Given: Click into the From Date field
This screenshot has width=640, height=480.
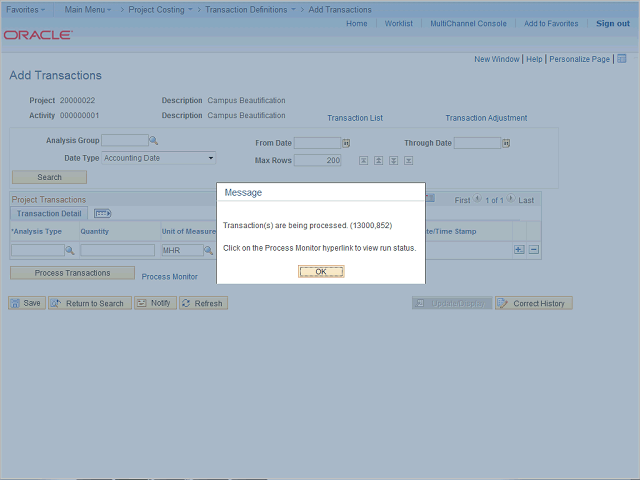Looking at the screenshot, I should click(317, 143).
